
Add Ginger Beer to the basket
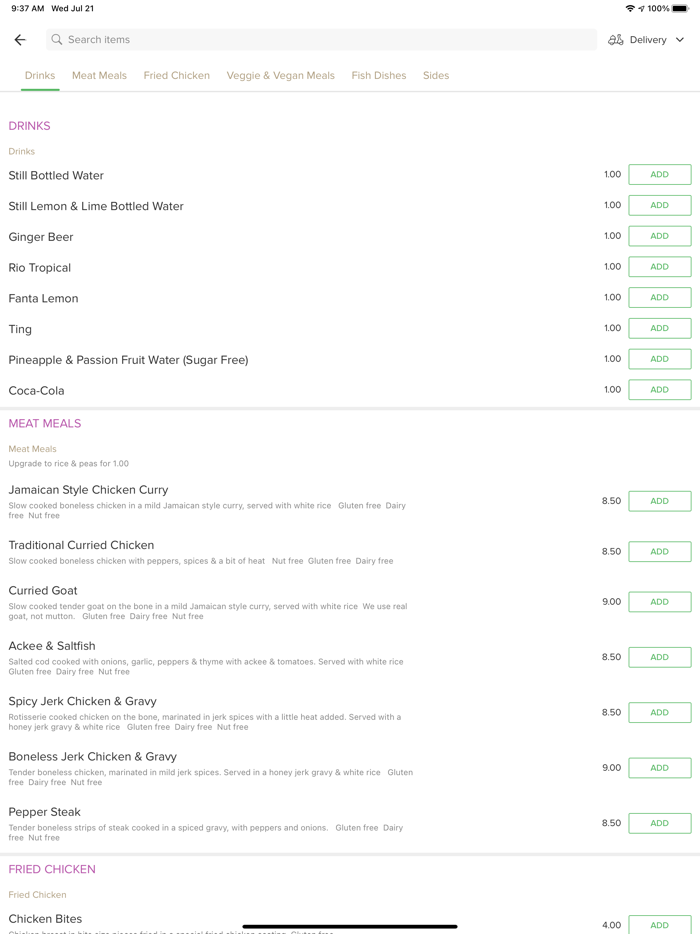coord(659,236)
